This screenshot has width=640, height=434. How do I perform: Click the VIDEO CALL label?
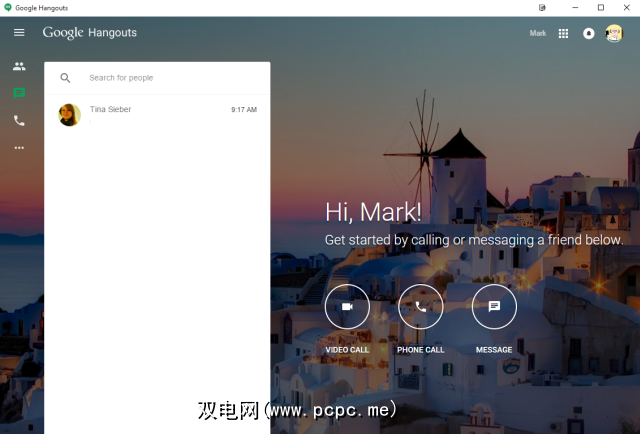pyautogui.click(x=347, y=350)
